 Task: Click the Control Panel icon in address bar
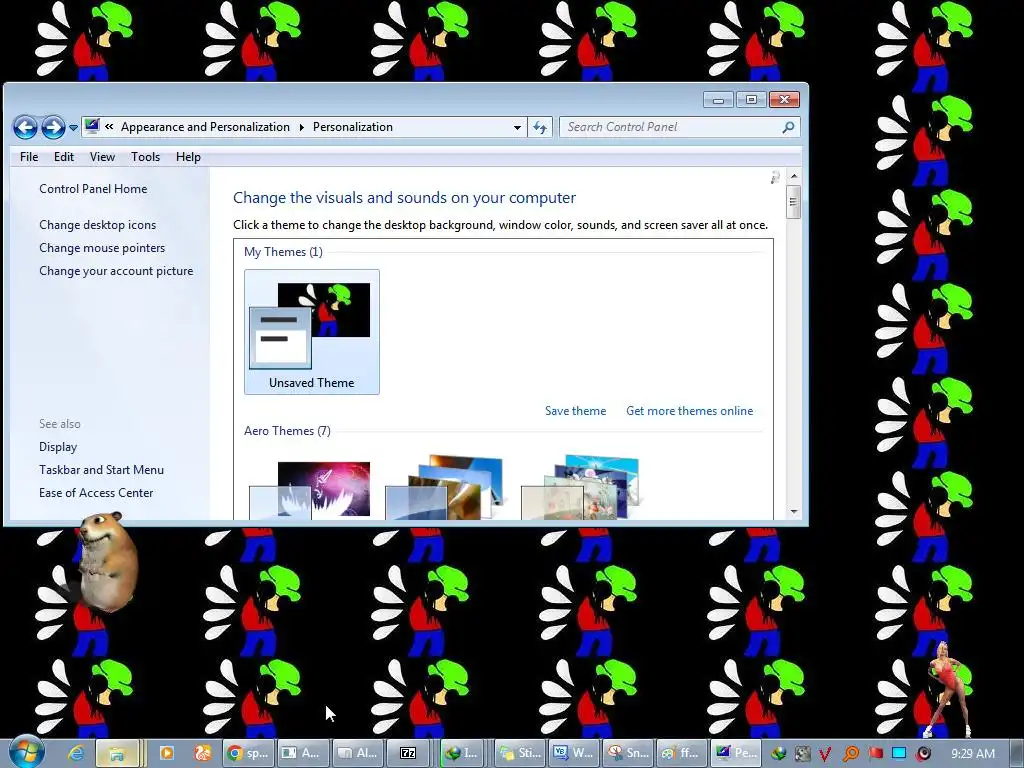[x=92, y=126]
